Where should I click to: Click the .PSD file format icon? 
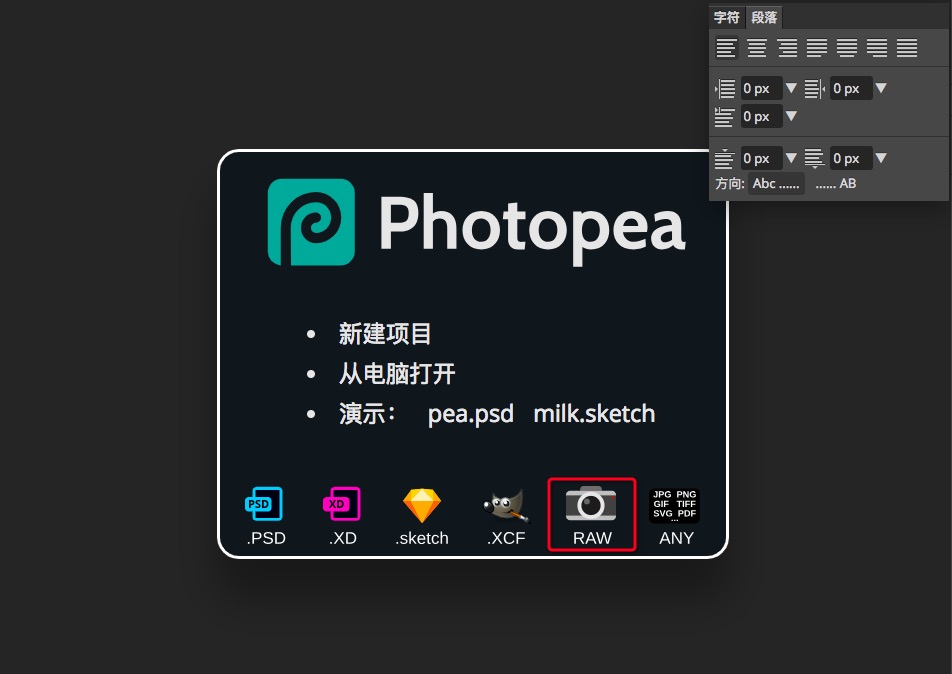264,503
